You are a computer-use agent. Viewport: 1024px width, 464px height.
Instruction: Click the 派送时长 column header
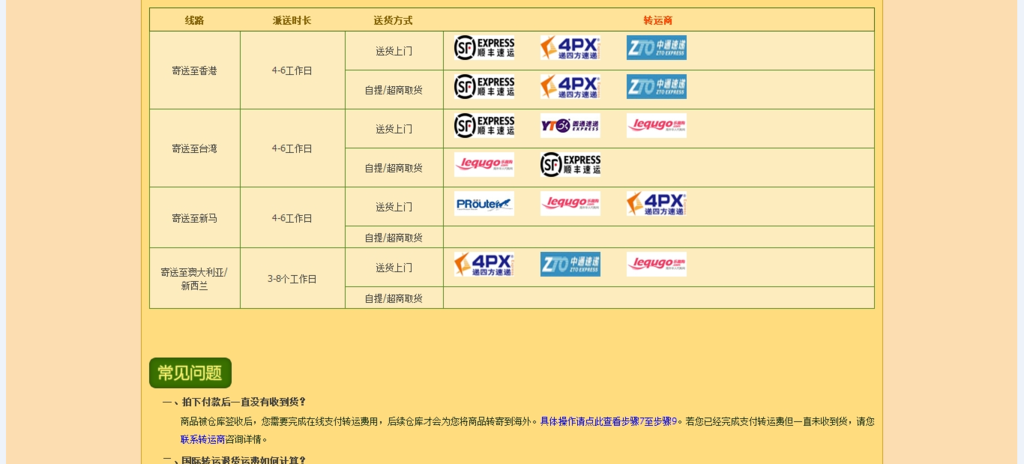(x=292, y=20)
